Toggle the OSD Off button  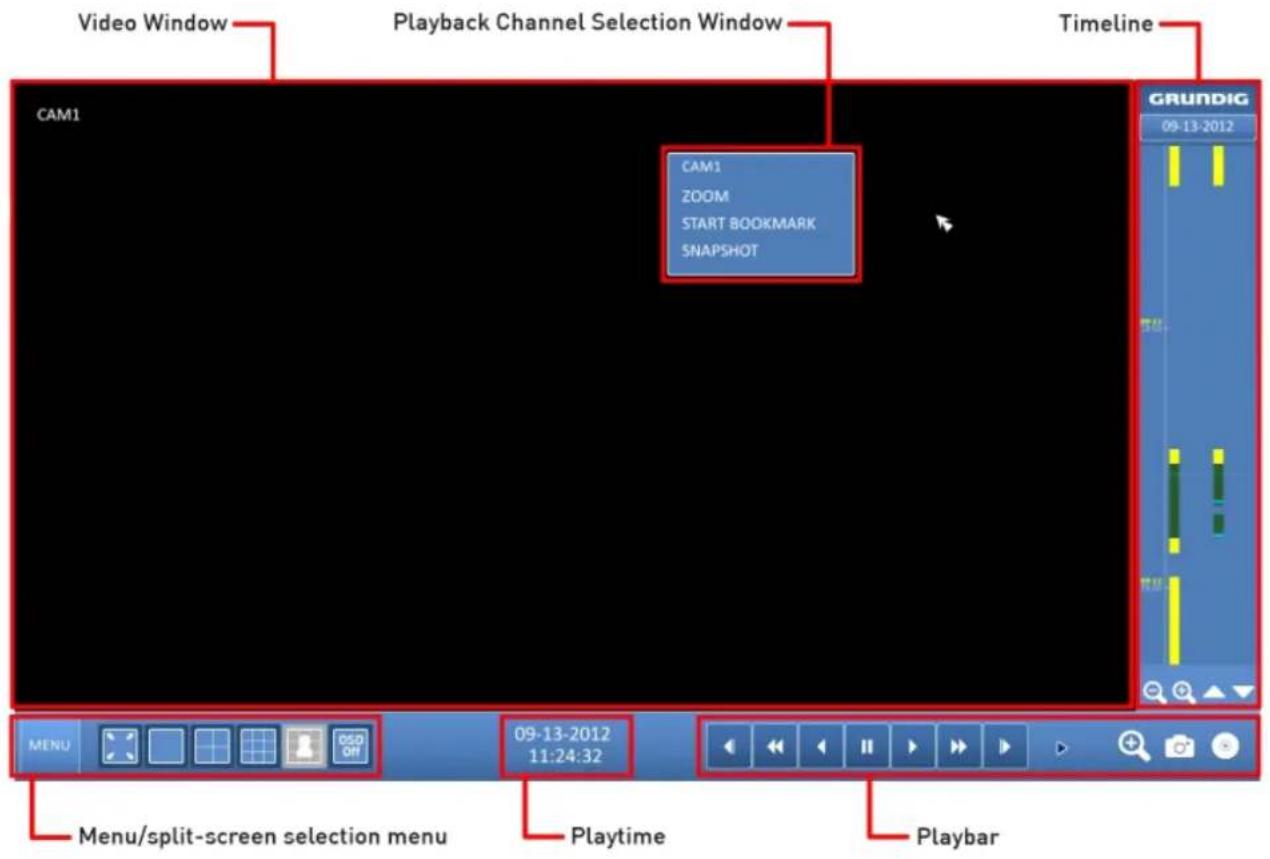pyautogui.click(x=350, y=747)
